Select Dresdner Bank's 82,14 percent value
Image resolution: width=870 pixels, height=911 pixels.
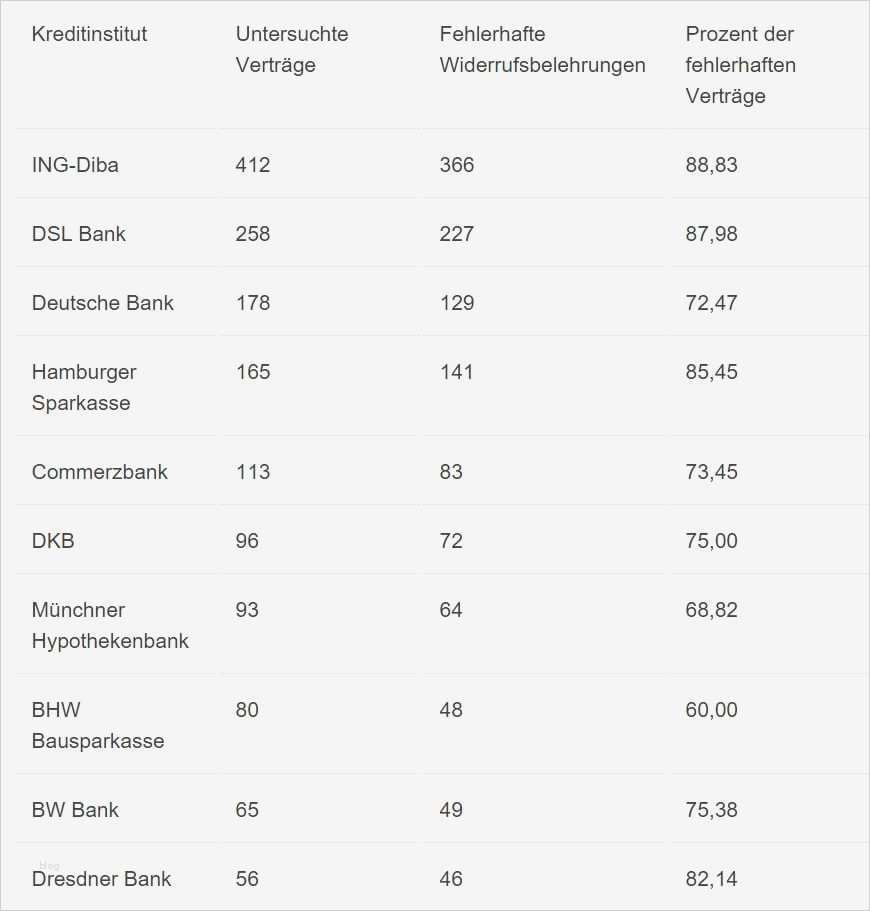point(712,879)
